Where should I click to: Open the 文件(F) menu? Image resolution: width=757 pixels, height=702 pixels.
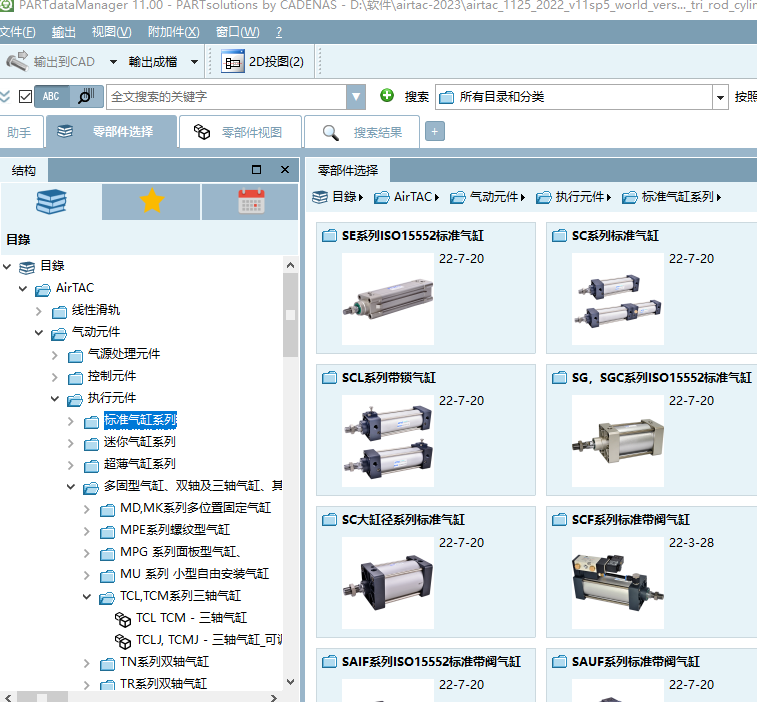tap(17, 32)
